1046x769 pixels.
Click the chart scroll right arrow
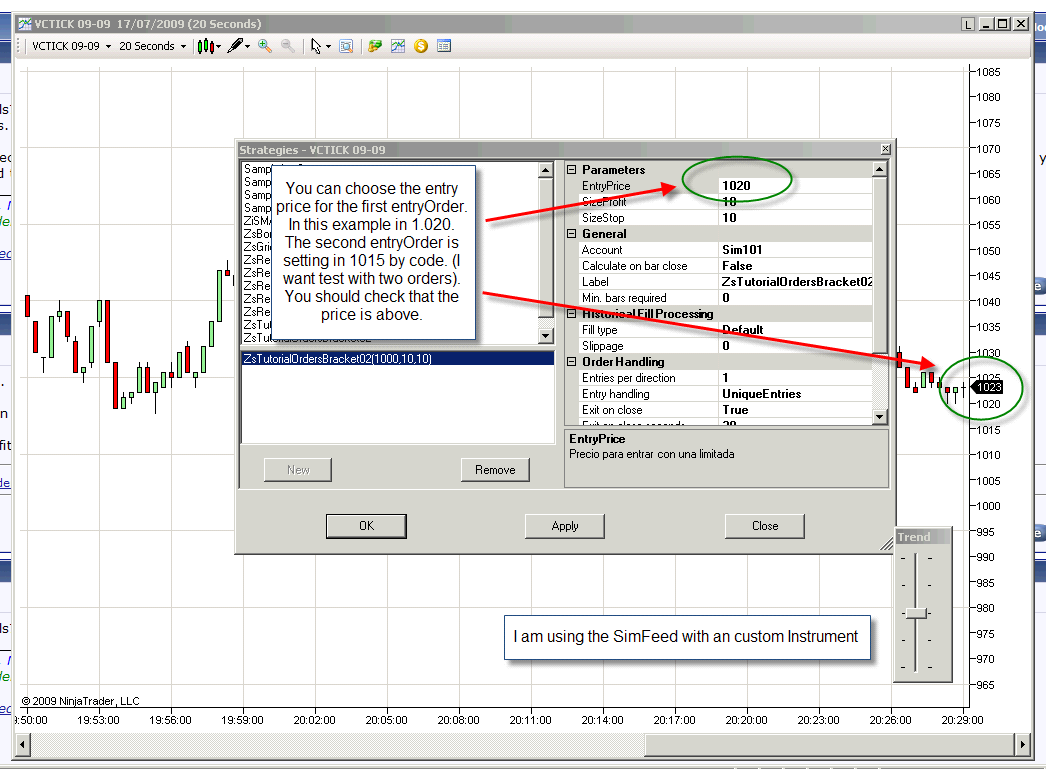[x=1022, y=744]
